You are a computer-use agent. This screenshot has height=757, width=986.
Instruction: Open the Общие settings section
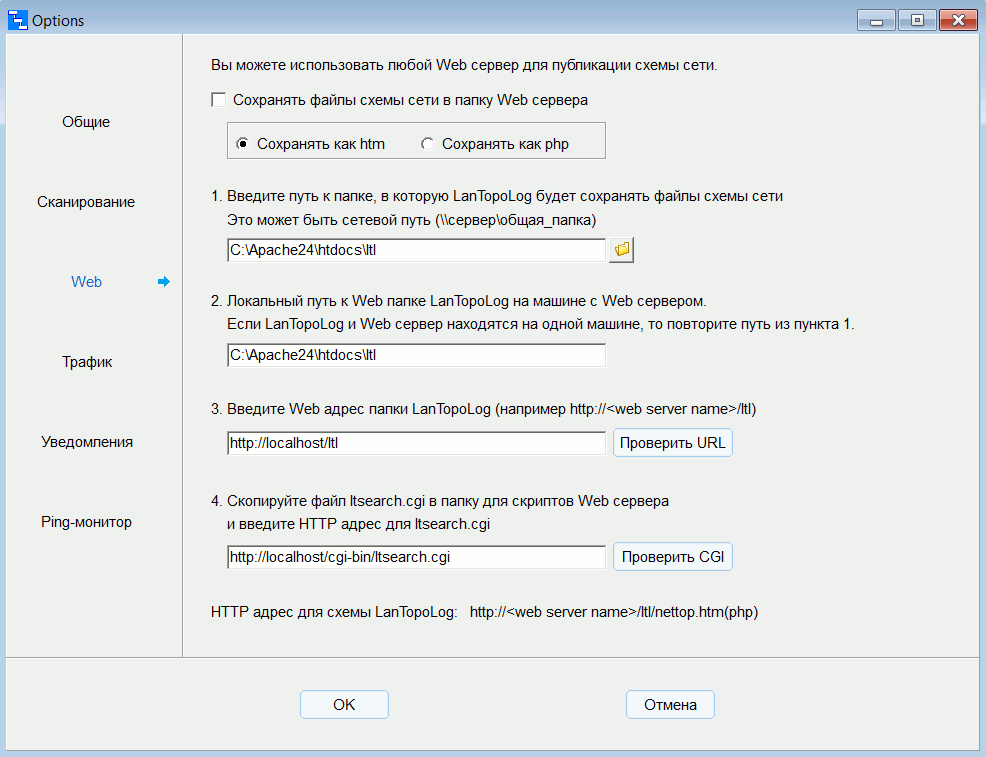click(86, 122)
